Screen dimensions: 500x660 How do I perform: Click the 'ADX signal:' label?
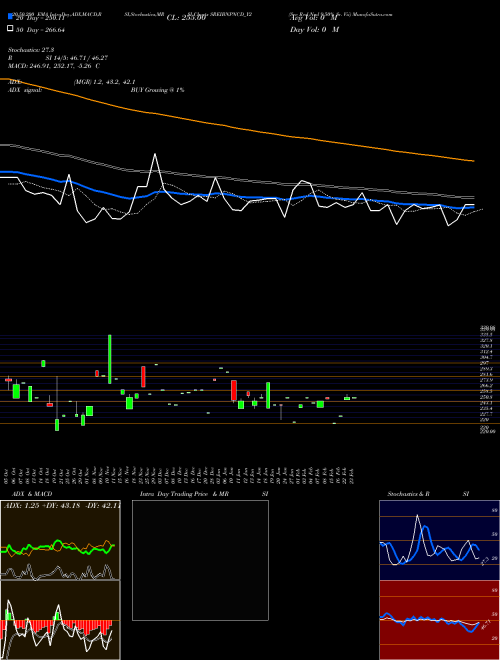point(25,90)
